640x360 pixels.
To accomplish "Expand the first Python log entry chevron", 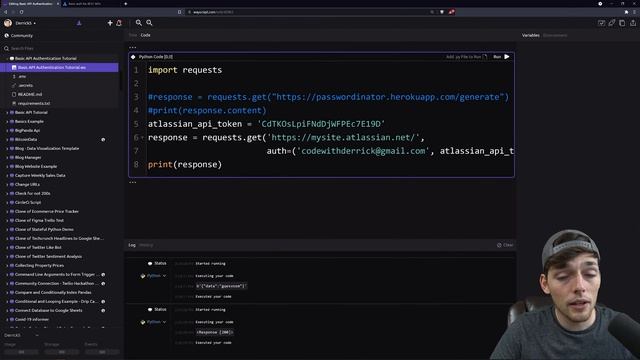I will click(x=164, y=276).
